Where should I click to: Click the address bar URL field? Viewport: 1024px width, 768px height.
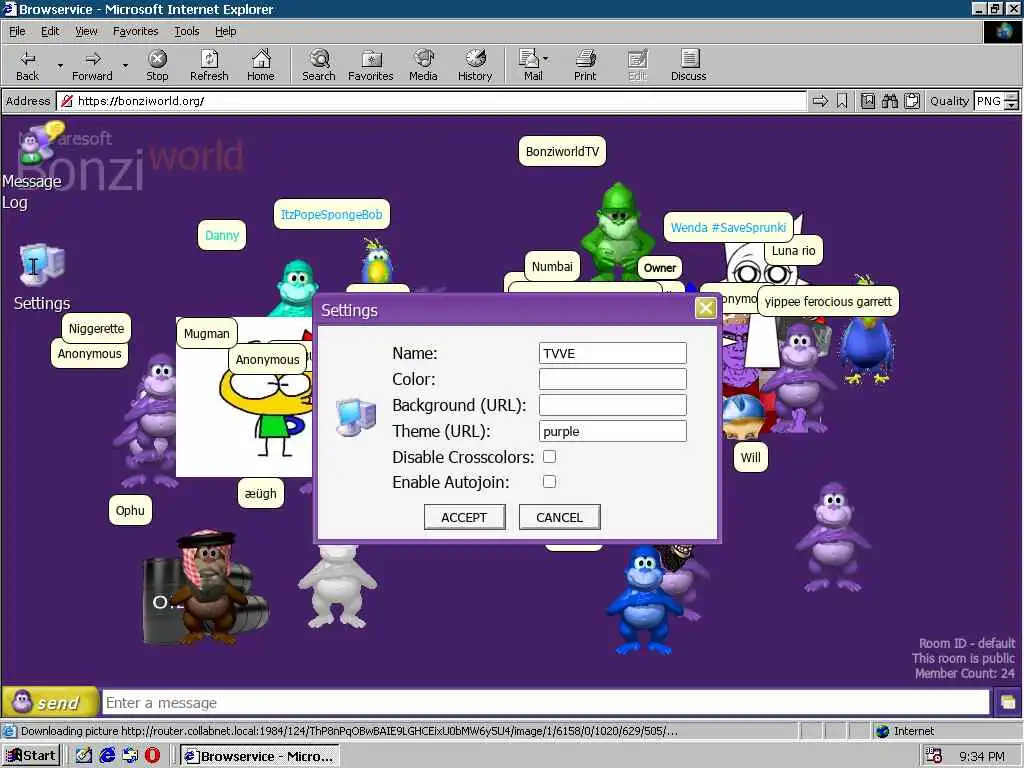click(431, 101)
